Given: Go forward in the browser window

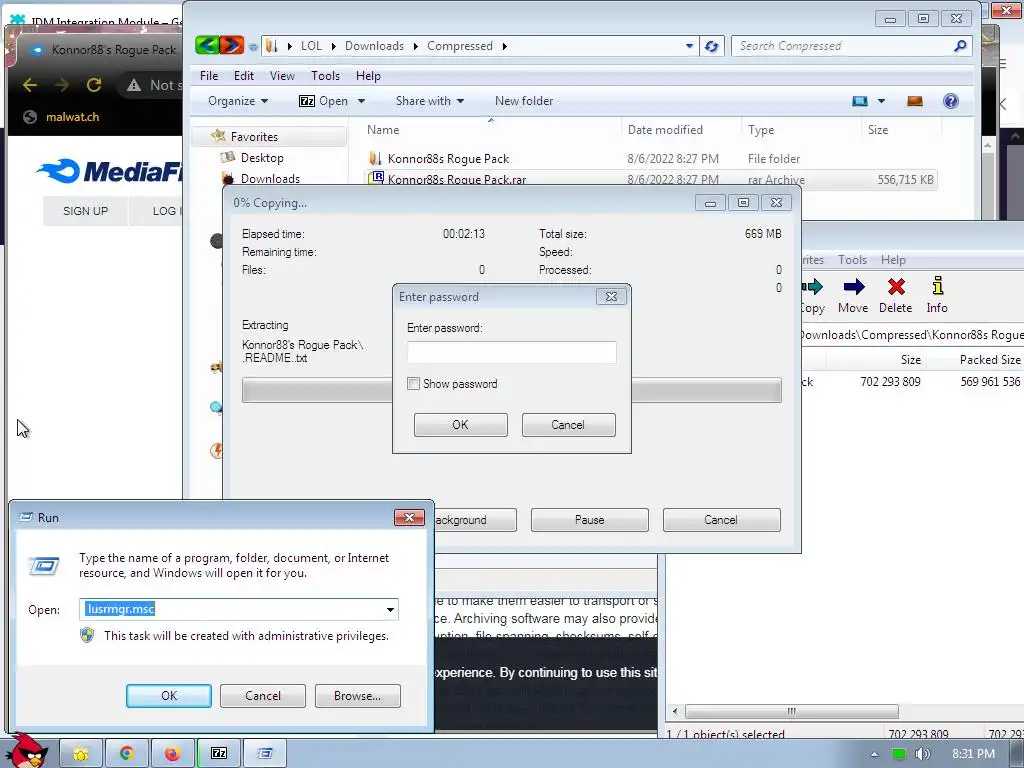Looking at the screenshot, I should [62, 85].
